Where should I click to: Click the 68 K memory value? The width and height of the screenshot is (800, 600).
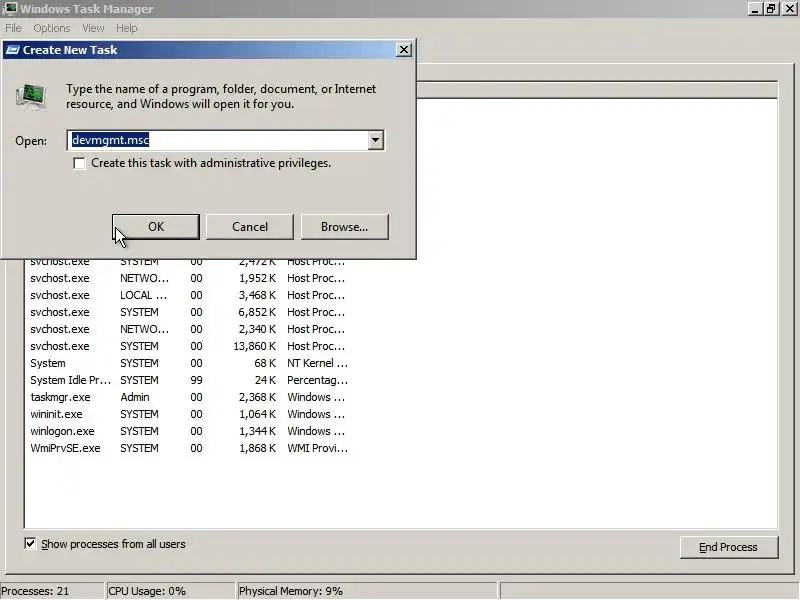pyautogui.click(x=265, y=363)
